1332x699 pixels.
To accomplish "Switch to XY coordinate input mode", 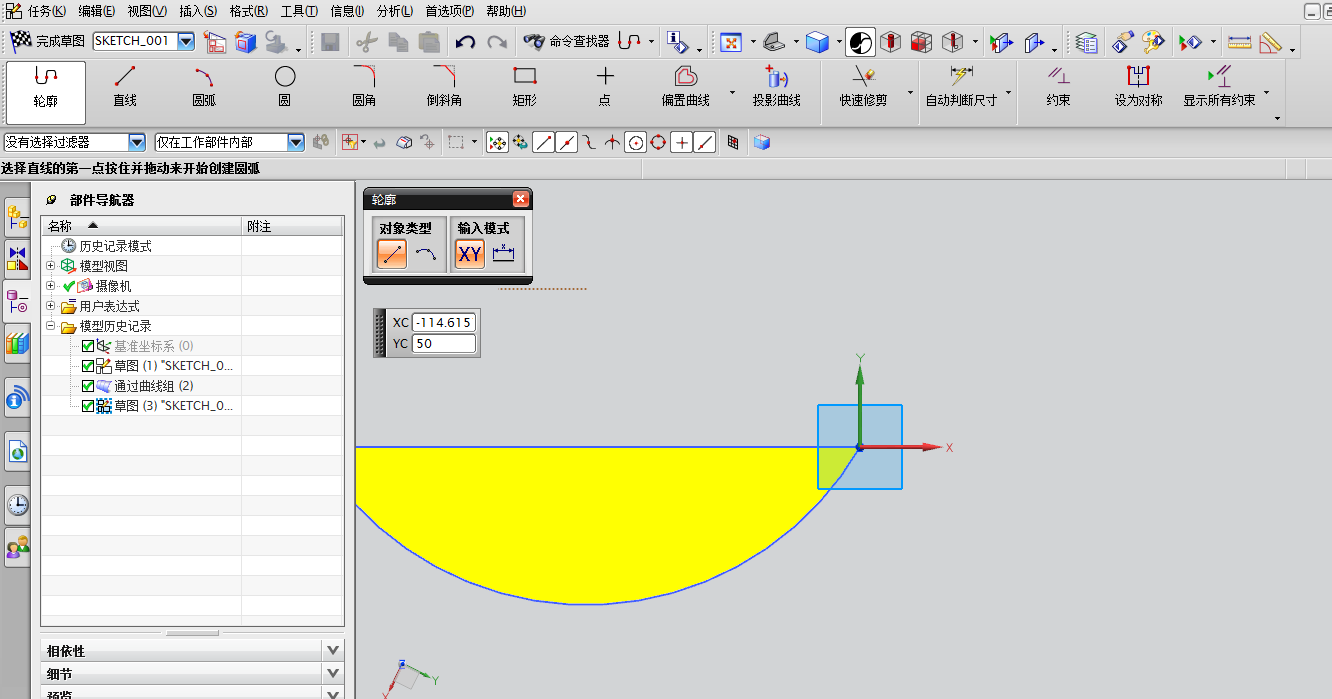I will [x=470, y=255].
